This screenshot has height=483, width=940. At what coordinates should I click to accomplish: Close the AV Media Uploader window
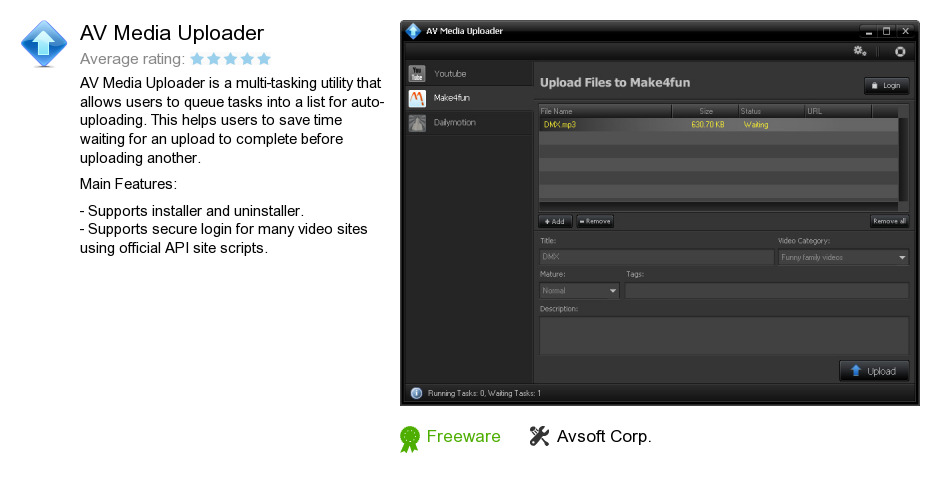click(x=905, y=31)
